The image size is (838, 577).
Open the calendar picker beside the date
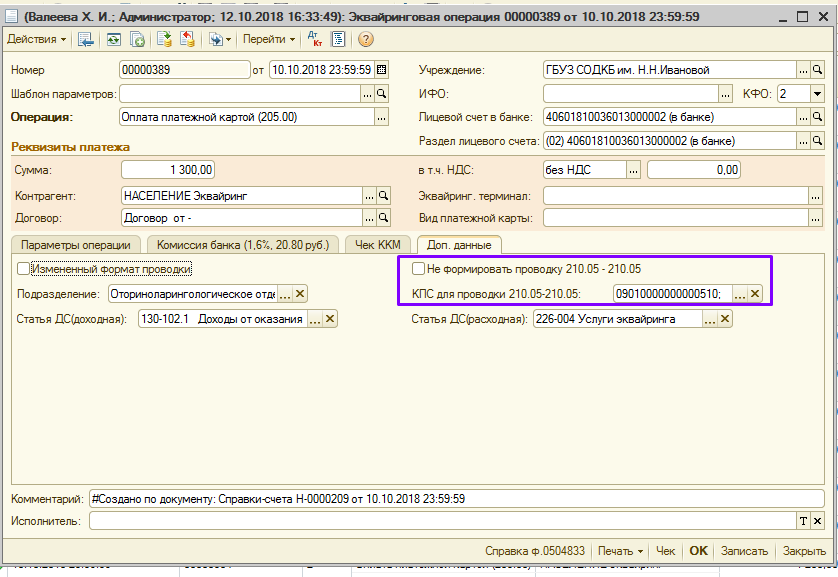point(381,70)
